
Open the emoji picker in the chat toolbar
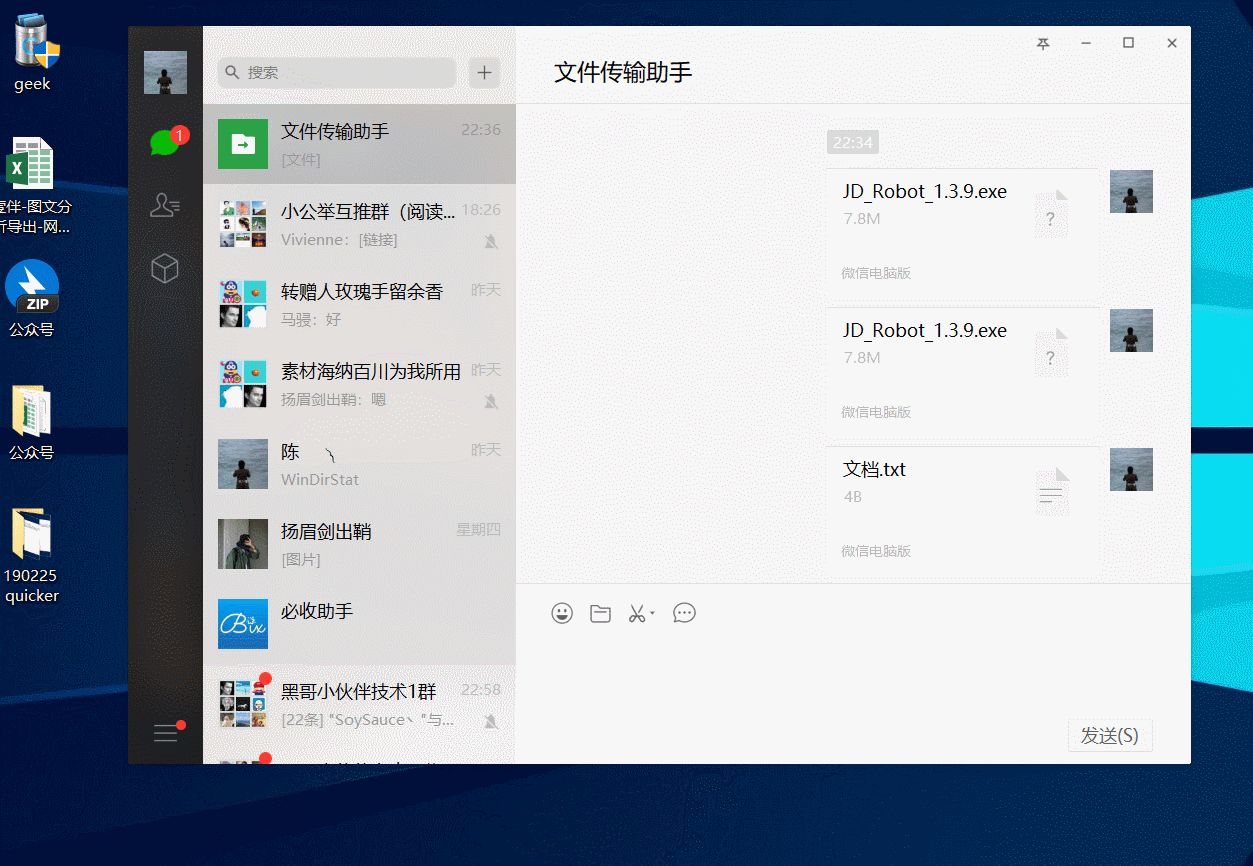coord(562,613)
